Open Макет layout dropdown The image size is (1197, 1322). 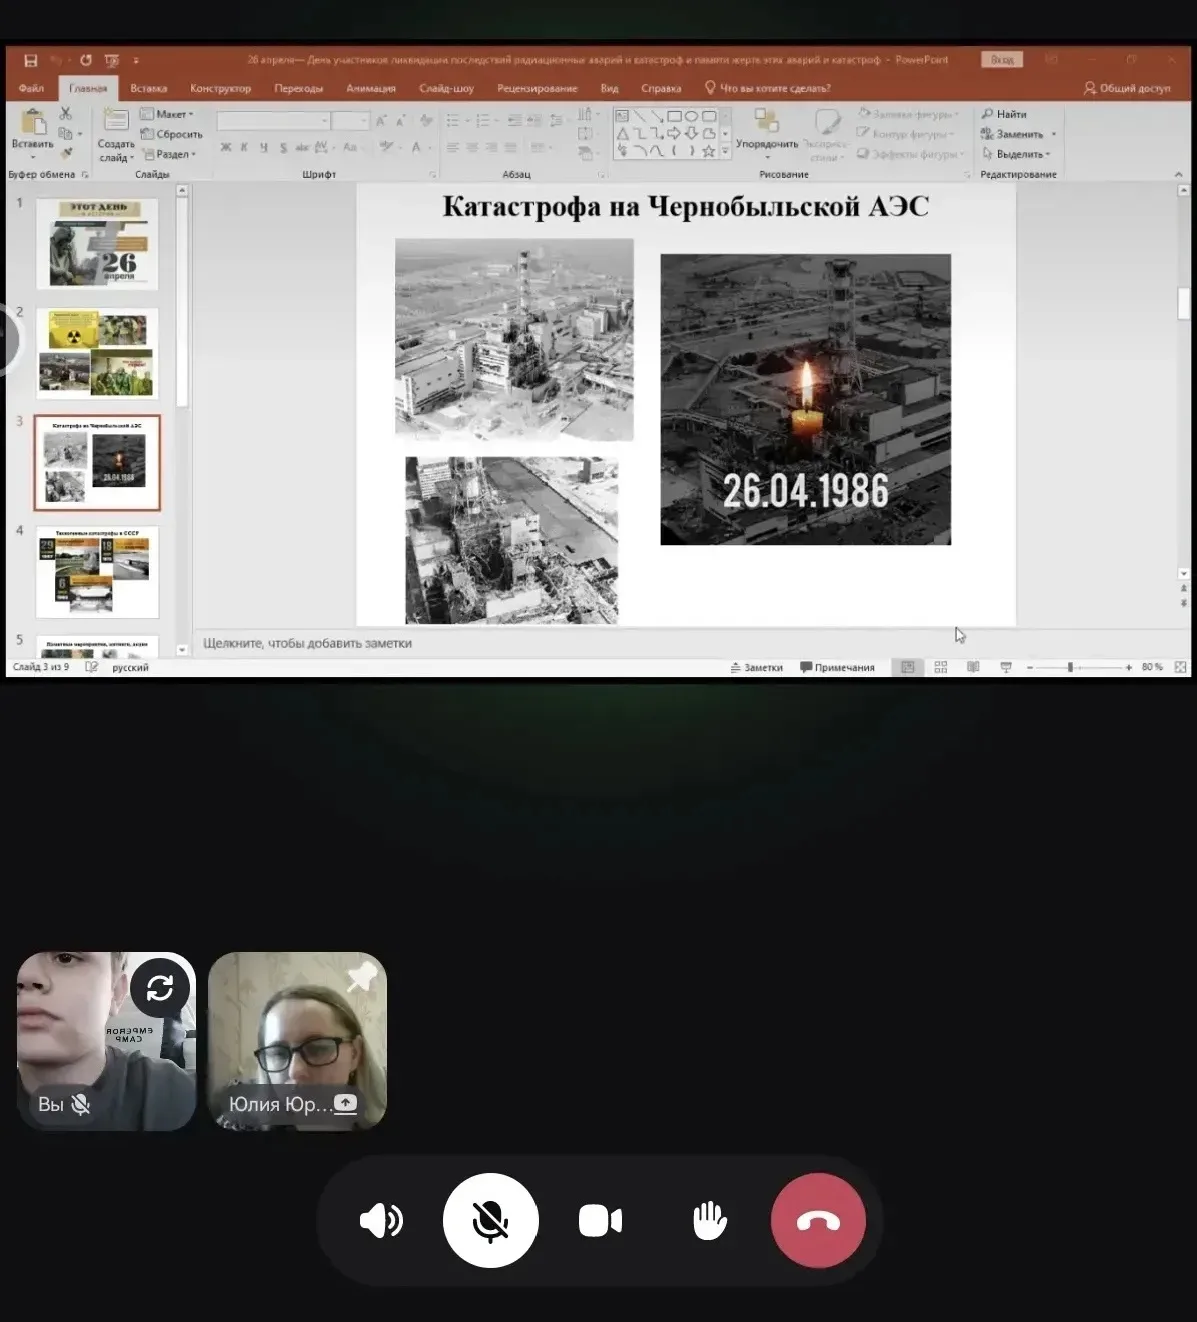[x=167, y=114]
